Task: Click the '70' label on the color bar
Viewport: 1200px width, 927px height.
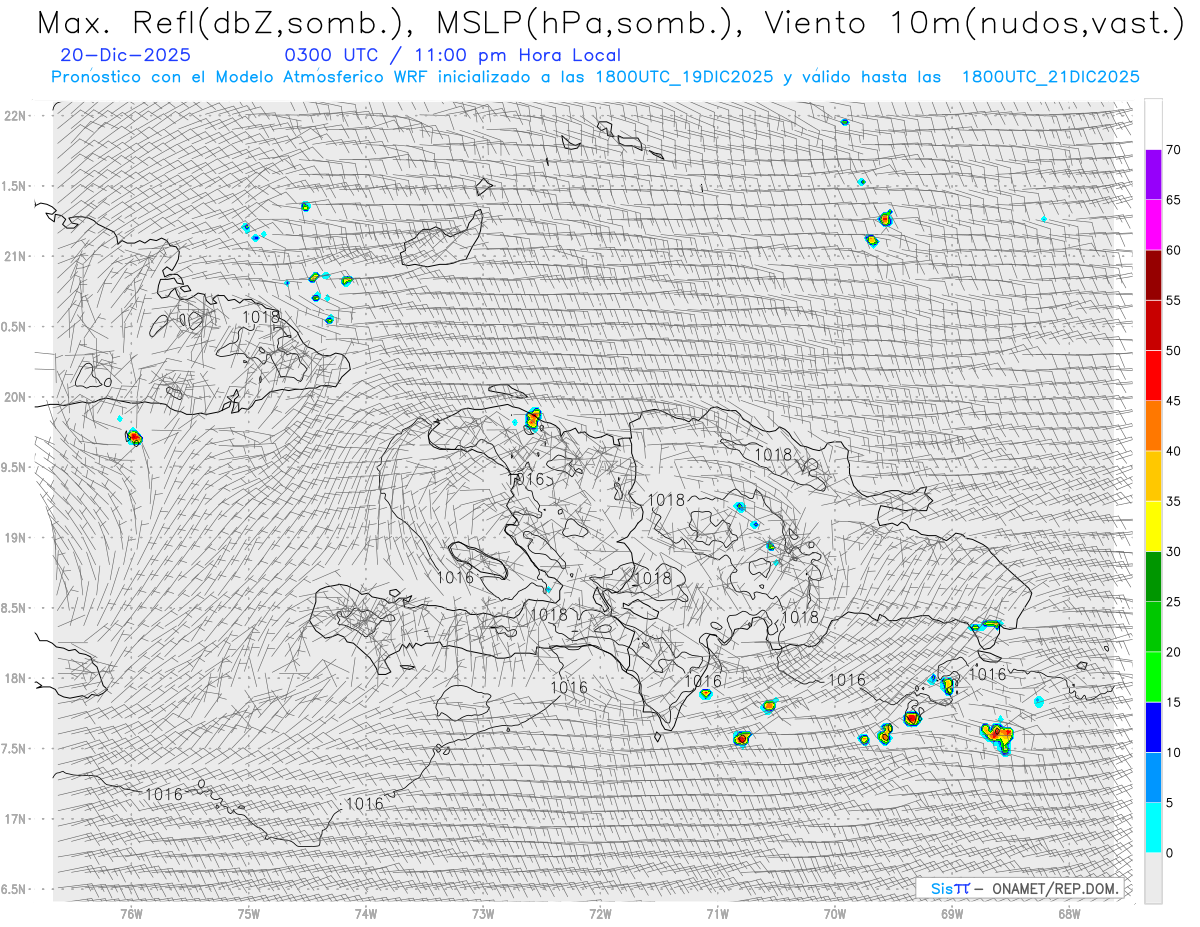Action: 1174,150
